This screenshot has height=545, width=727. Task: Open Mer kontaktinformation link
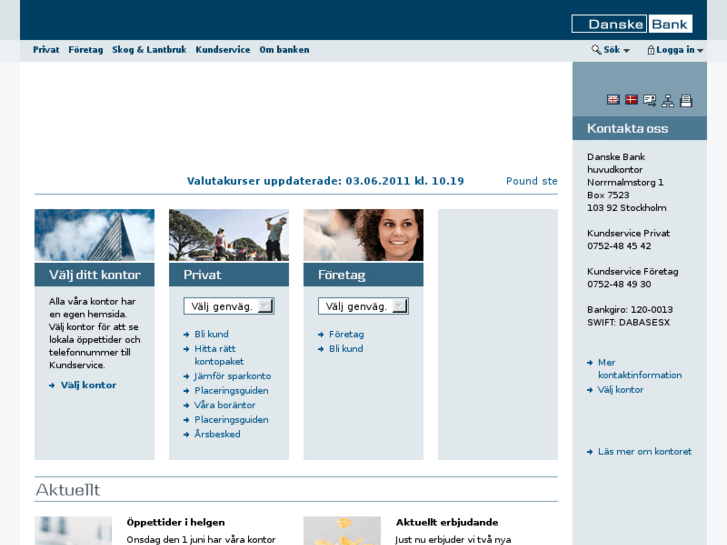point(640,369)
